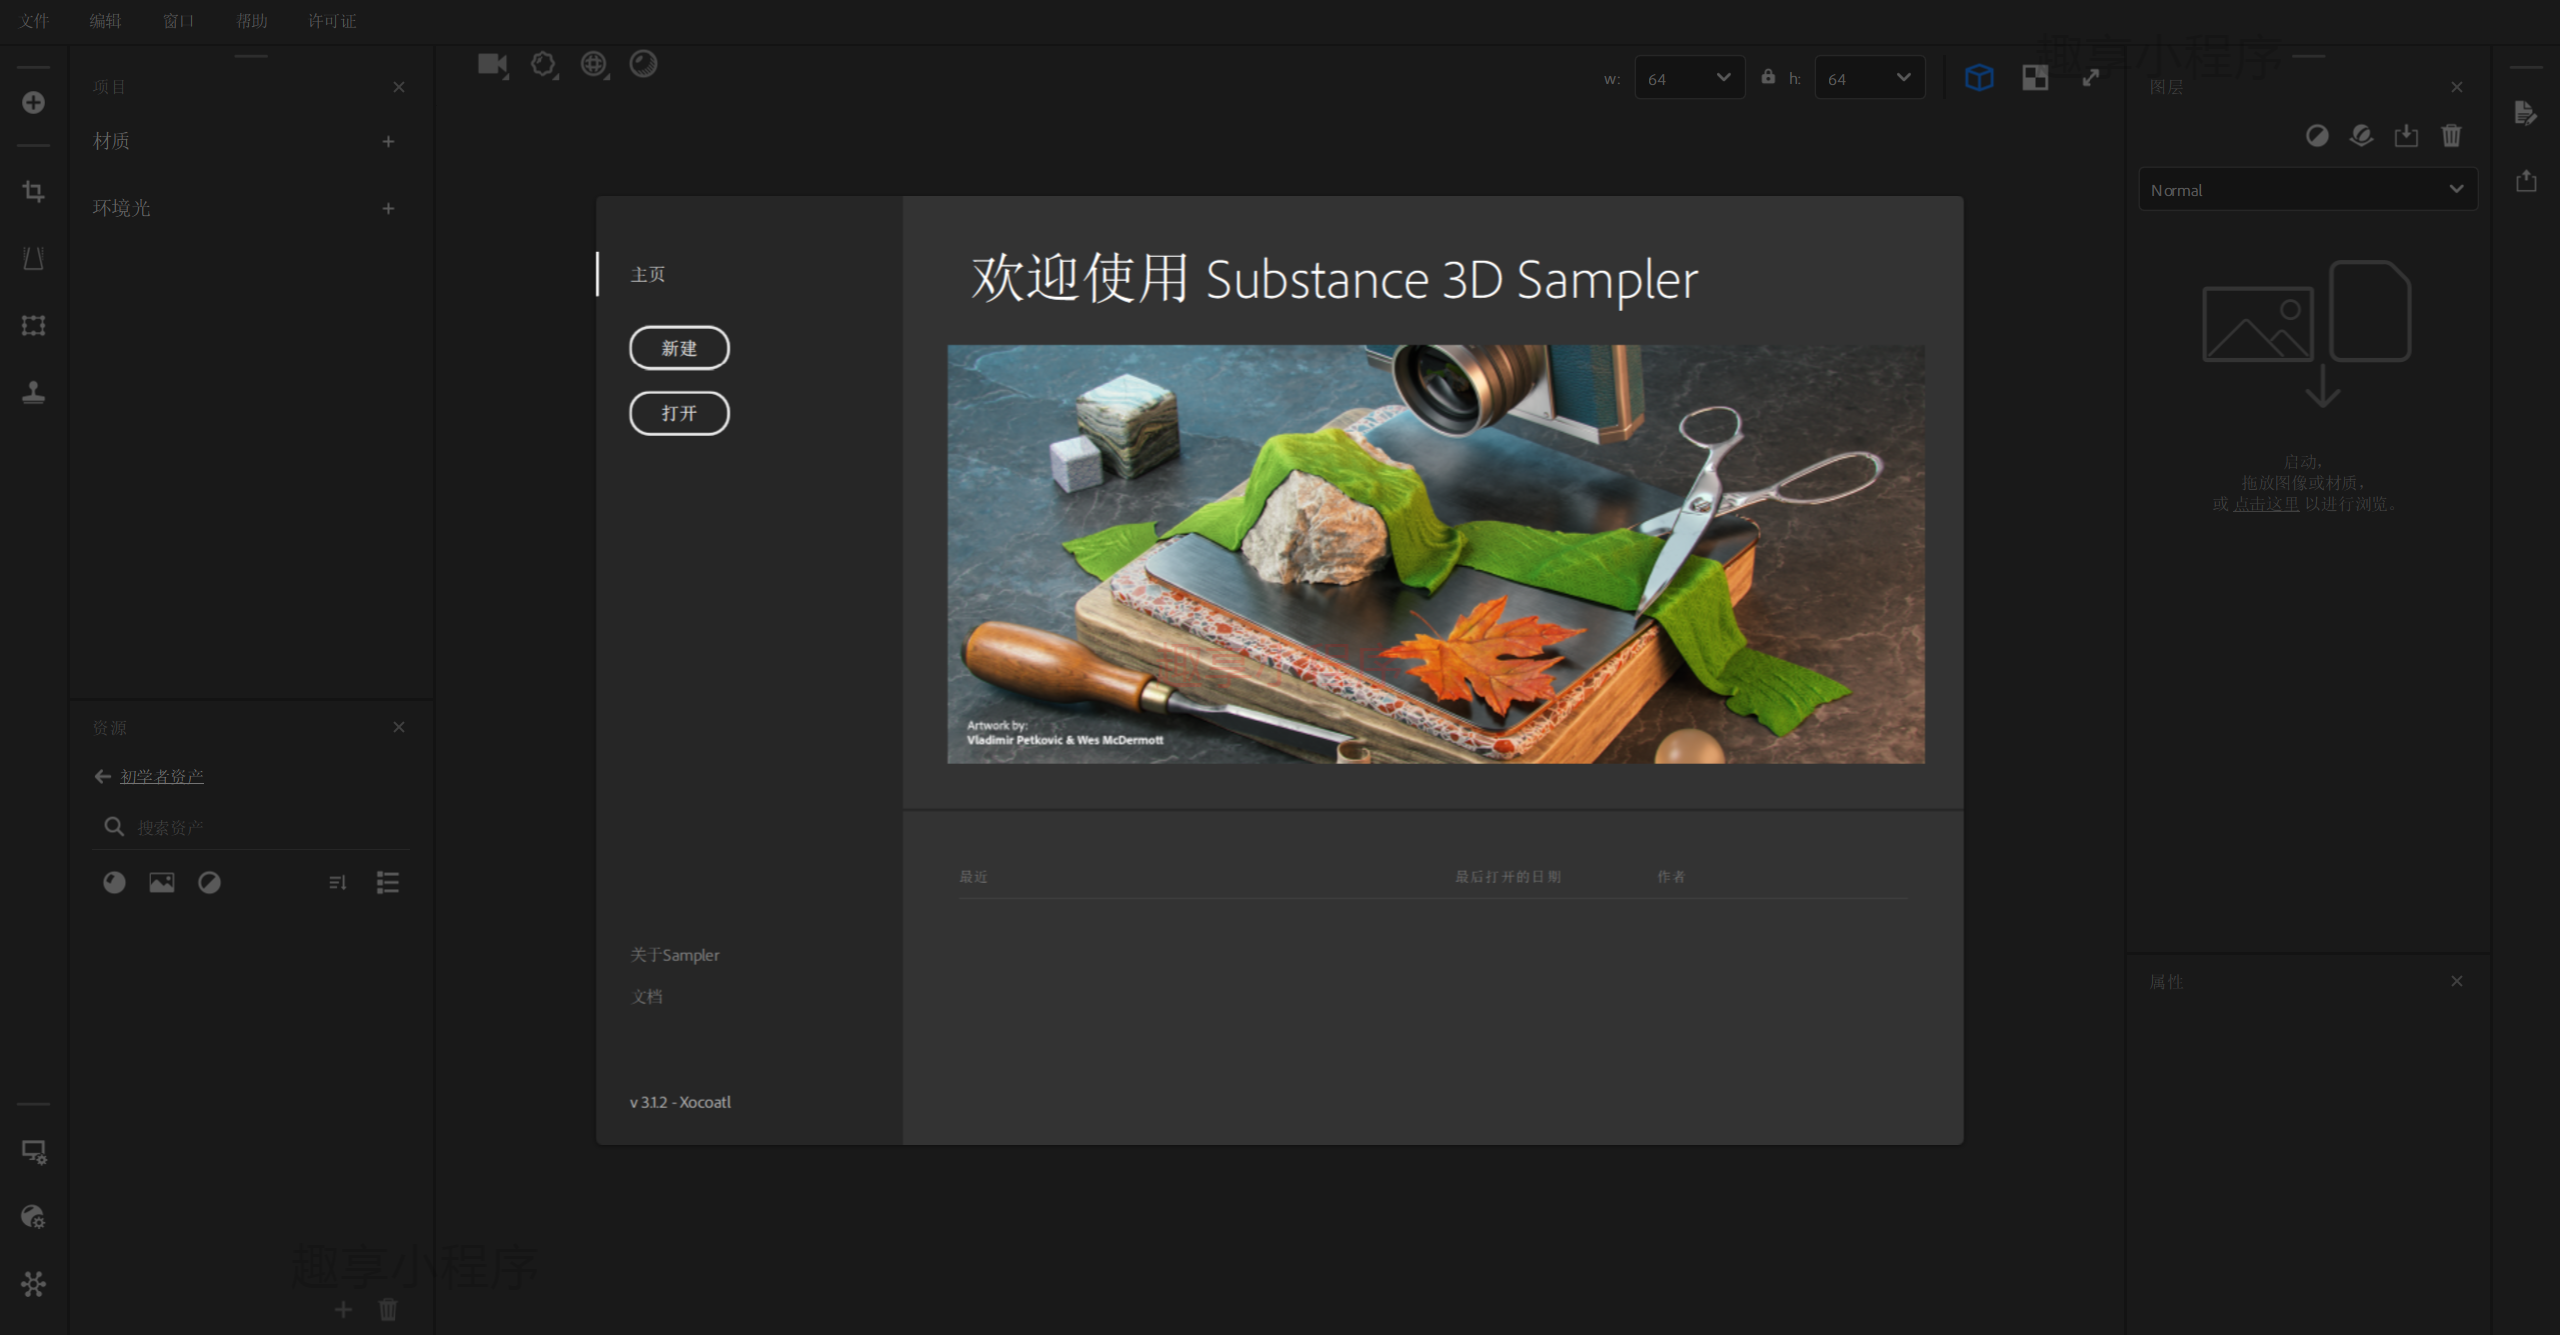
Task: Click the globe environment icon in viewport toolbar
Action: 595,65
